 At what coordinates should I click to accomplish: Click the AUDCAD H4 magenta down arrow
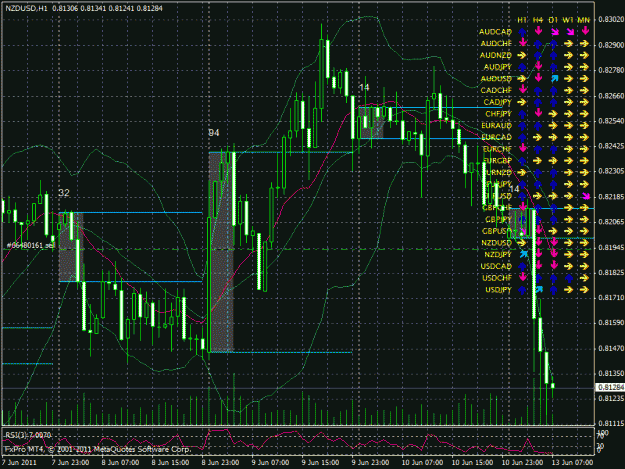click(538, 31)
